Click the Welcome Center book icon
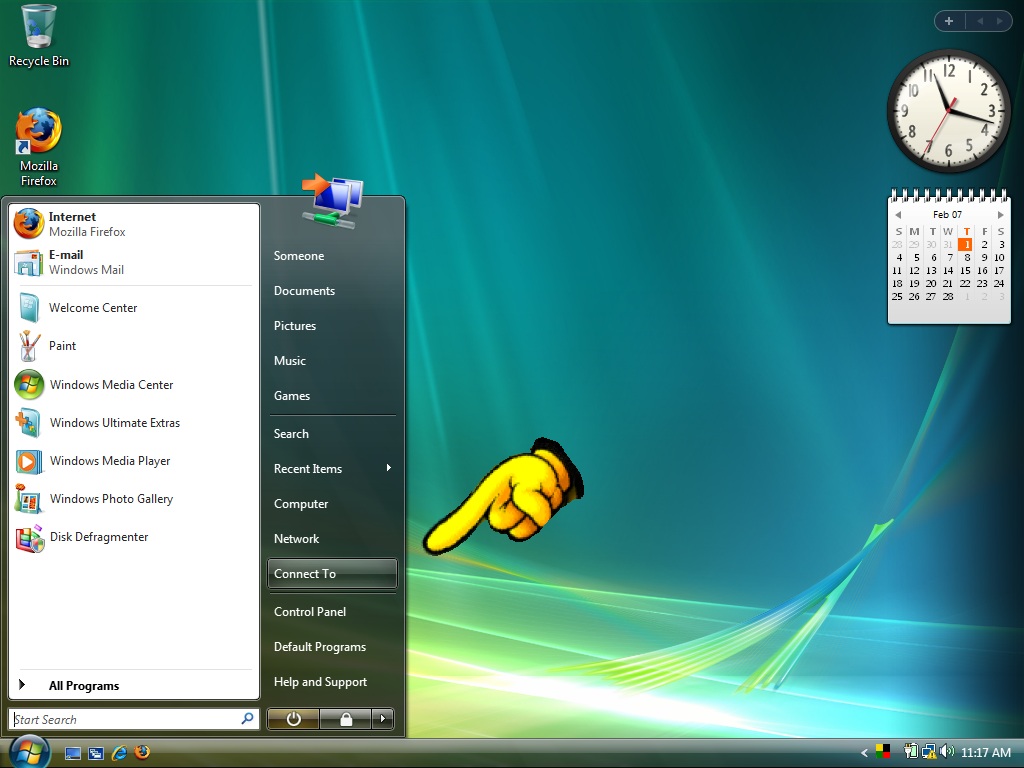Viewport: 1024px width, 768px height. 29,308
